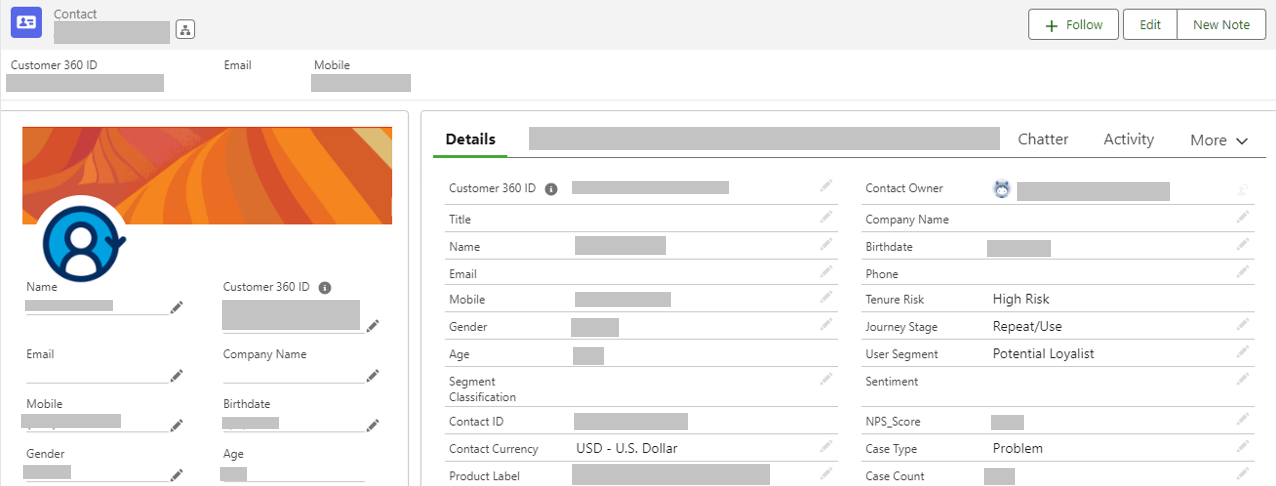Click the Edit button
The width and height of the screenshot is (1276, 486).
(1150, 25)
